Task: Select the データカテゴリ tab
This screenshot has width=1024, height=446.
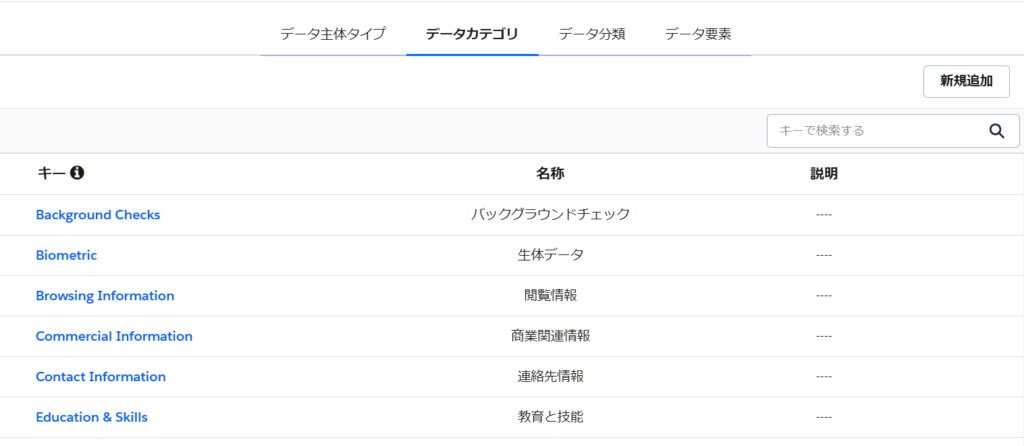Action: click(x=472, y=34)
